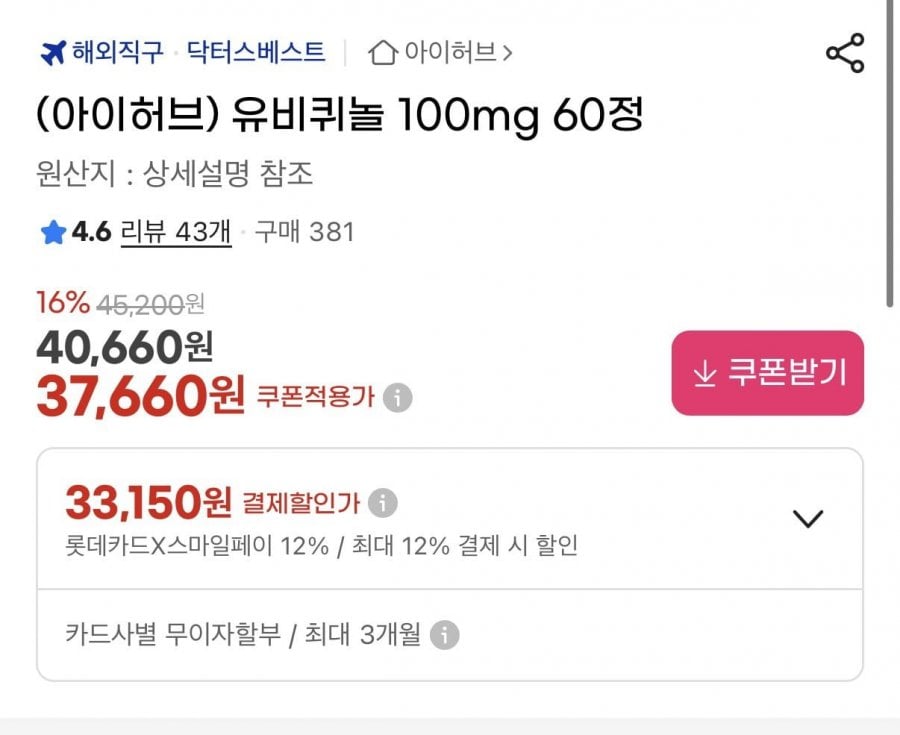This screenshot has height=735, width=900.
Task: Tap the airplane overseas-direct icon
Action: pyautogui.click(x=52, y=52)
